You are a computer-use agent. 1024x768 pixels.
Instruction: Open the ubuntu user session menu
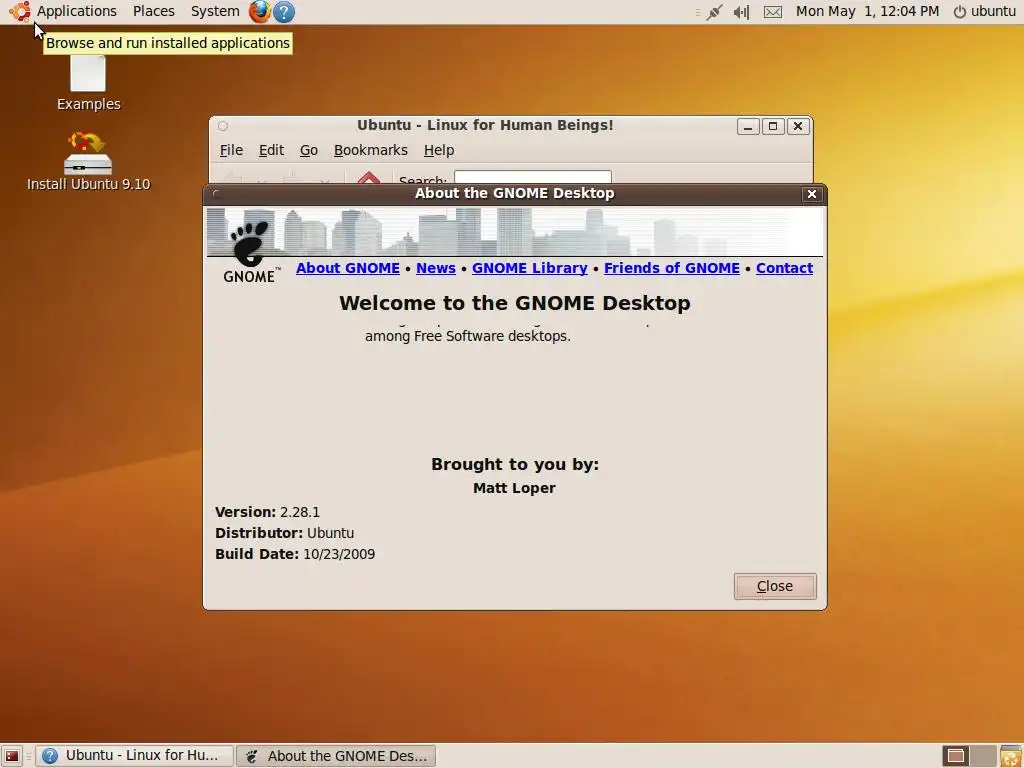(x=985, y=11)
